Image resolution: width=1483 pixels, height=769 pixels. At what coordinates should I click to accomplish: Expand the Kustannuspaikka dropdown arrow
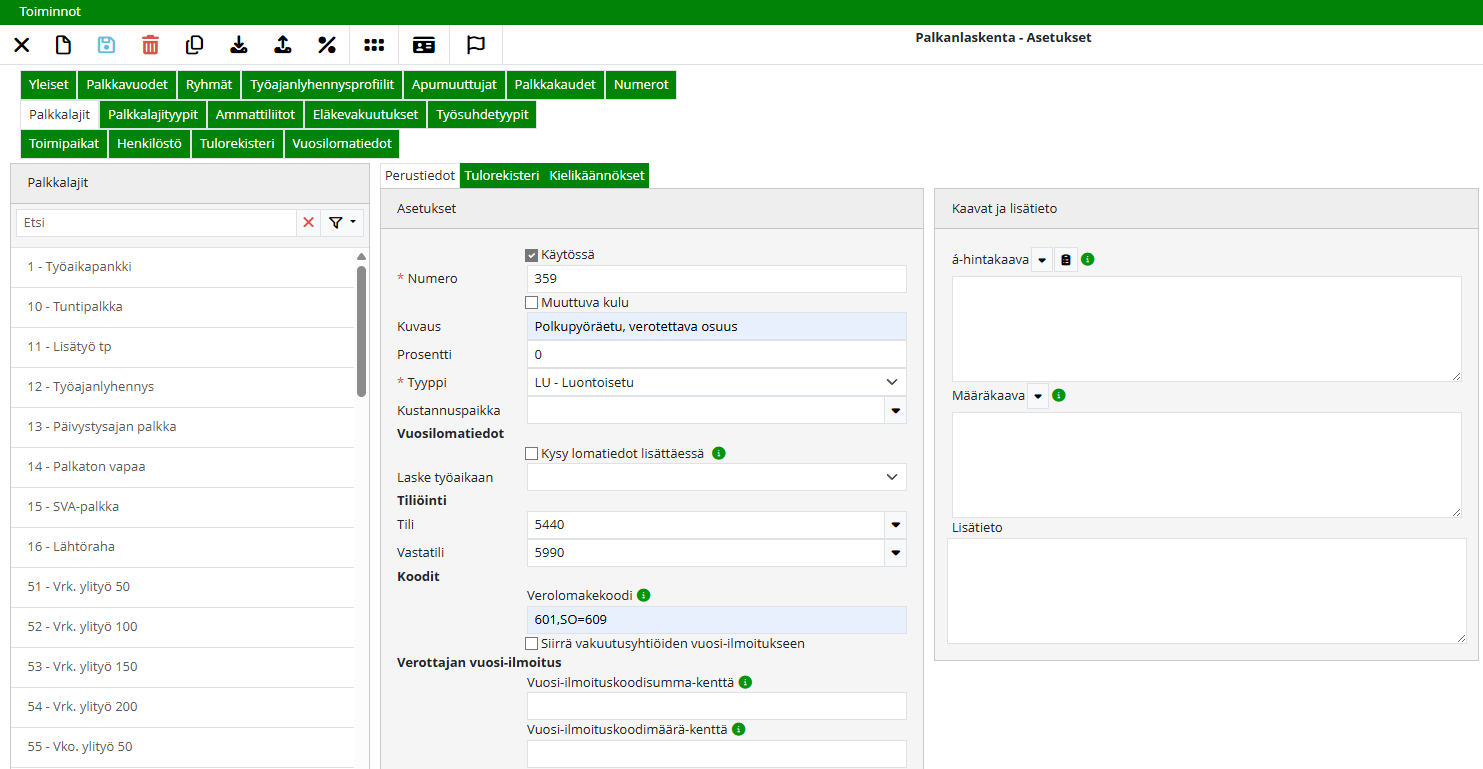[895, 410]
